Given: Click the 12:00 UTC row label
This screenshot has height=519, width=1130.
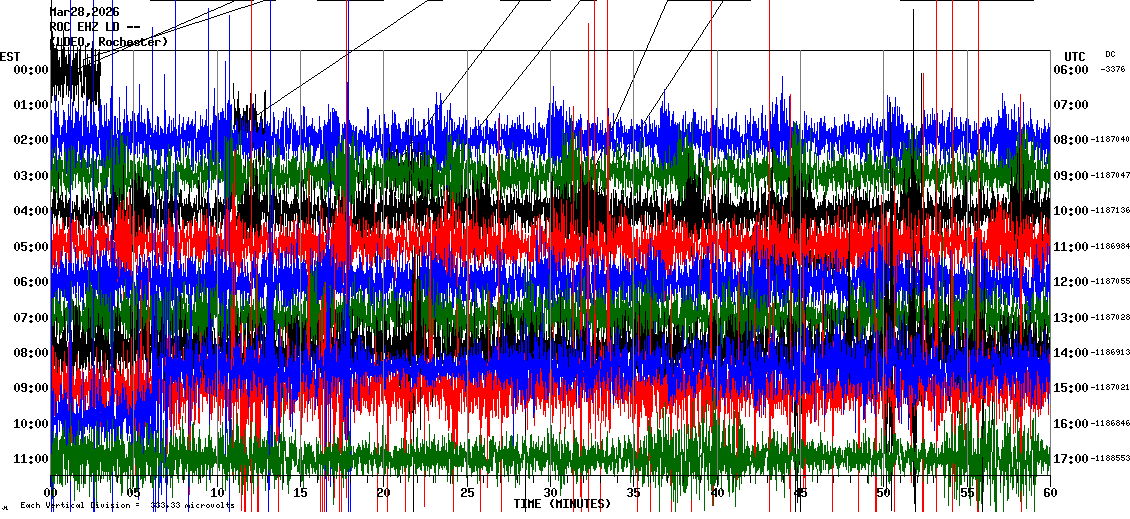Looking at the screenshot, I should (1071, 282).
